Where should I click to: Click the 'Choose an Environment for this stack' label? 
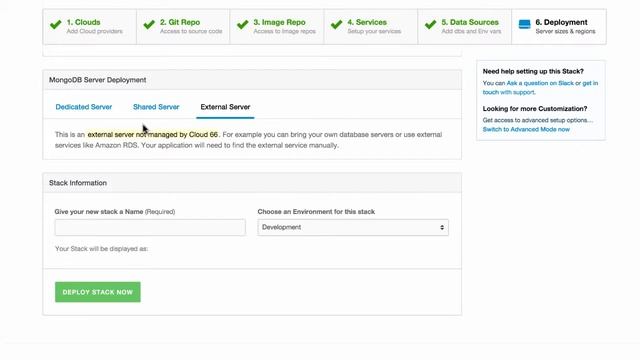pos(316,212)
